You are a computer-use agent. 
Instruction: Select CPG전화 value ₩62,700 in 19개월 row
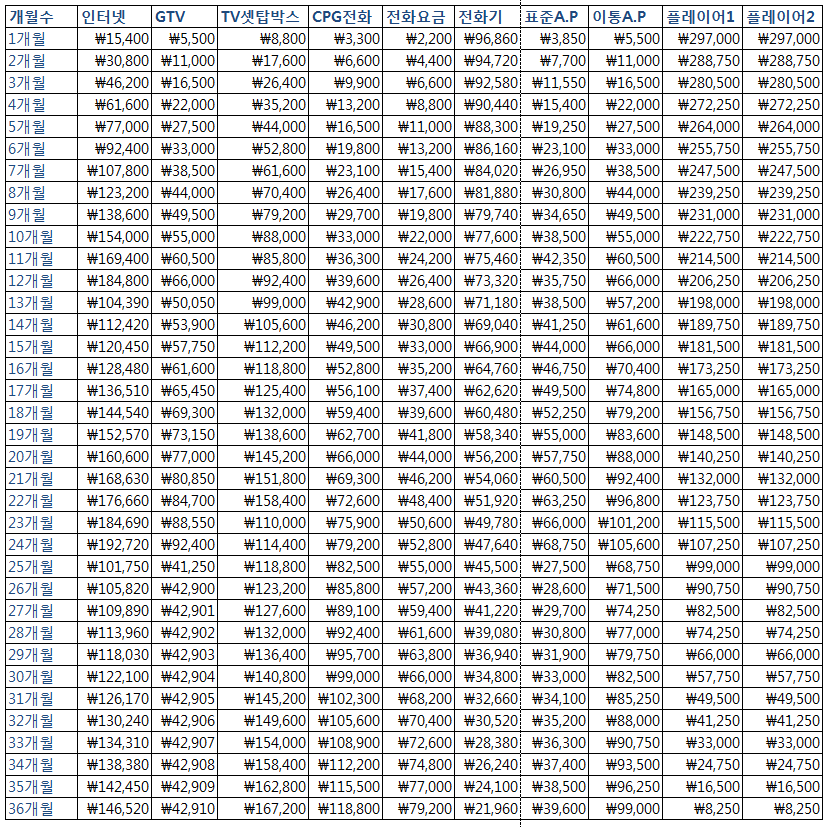345,435
